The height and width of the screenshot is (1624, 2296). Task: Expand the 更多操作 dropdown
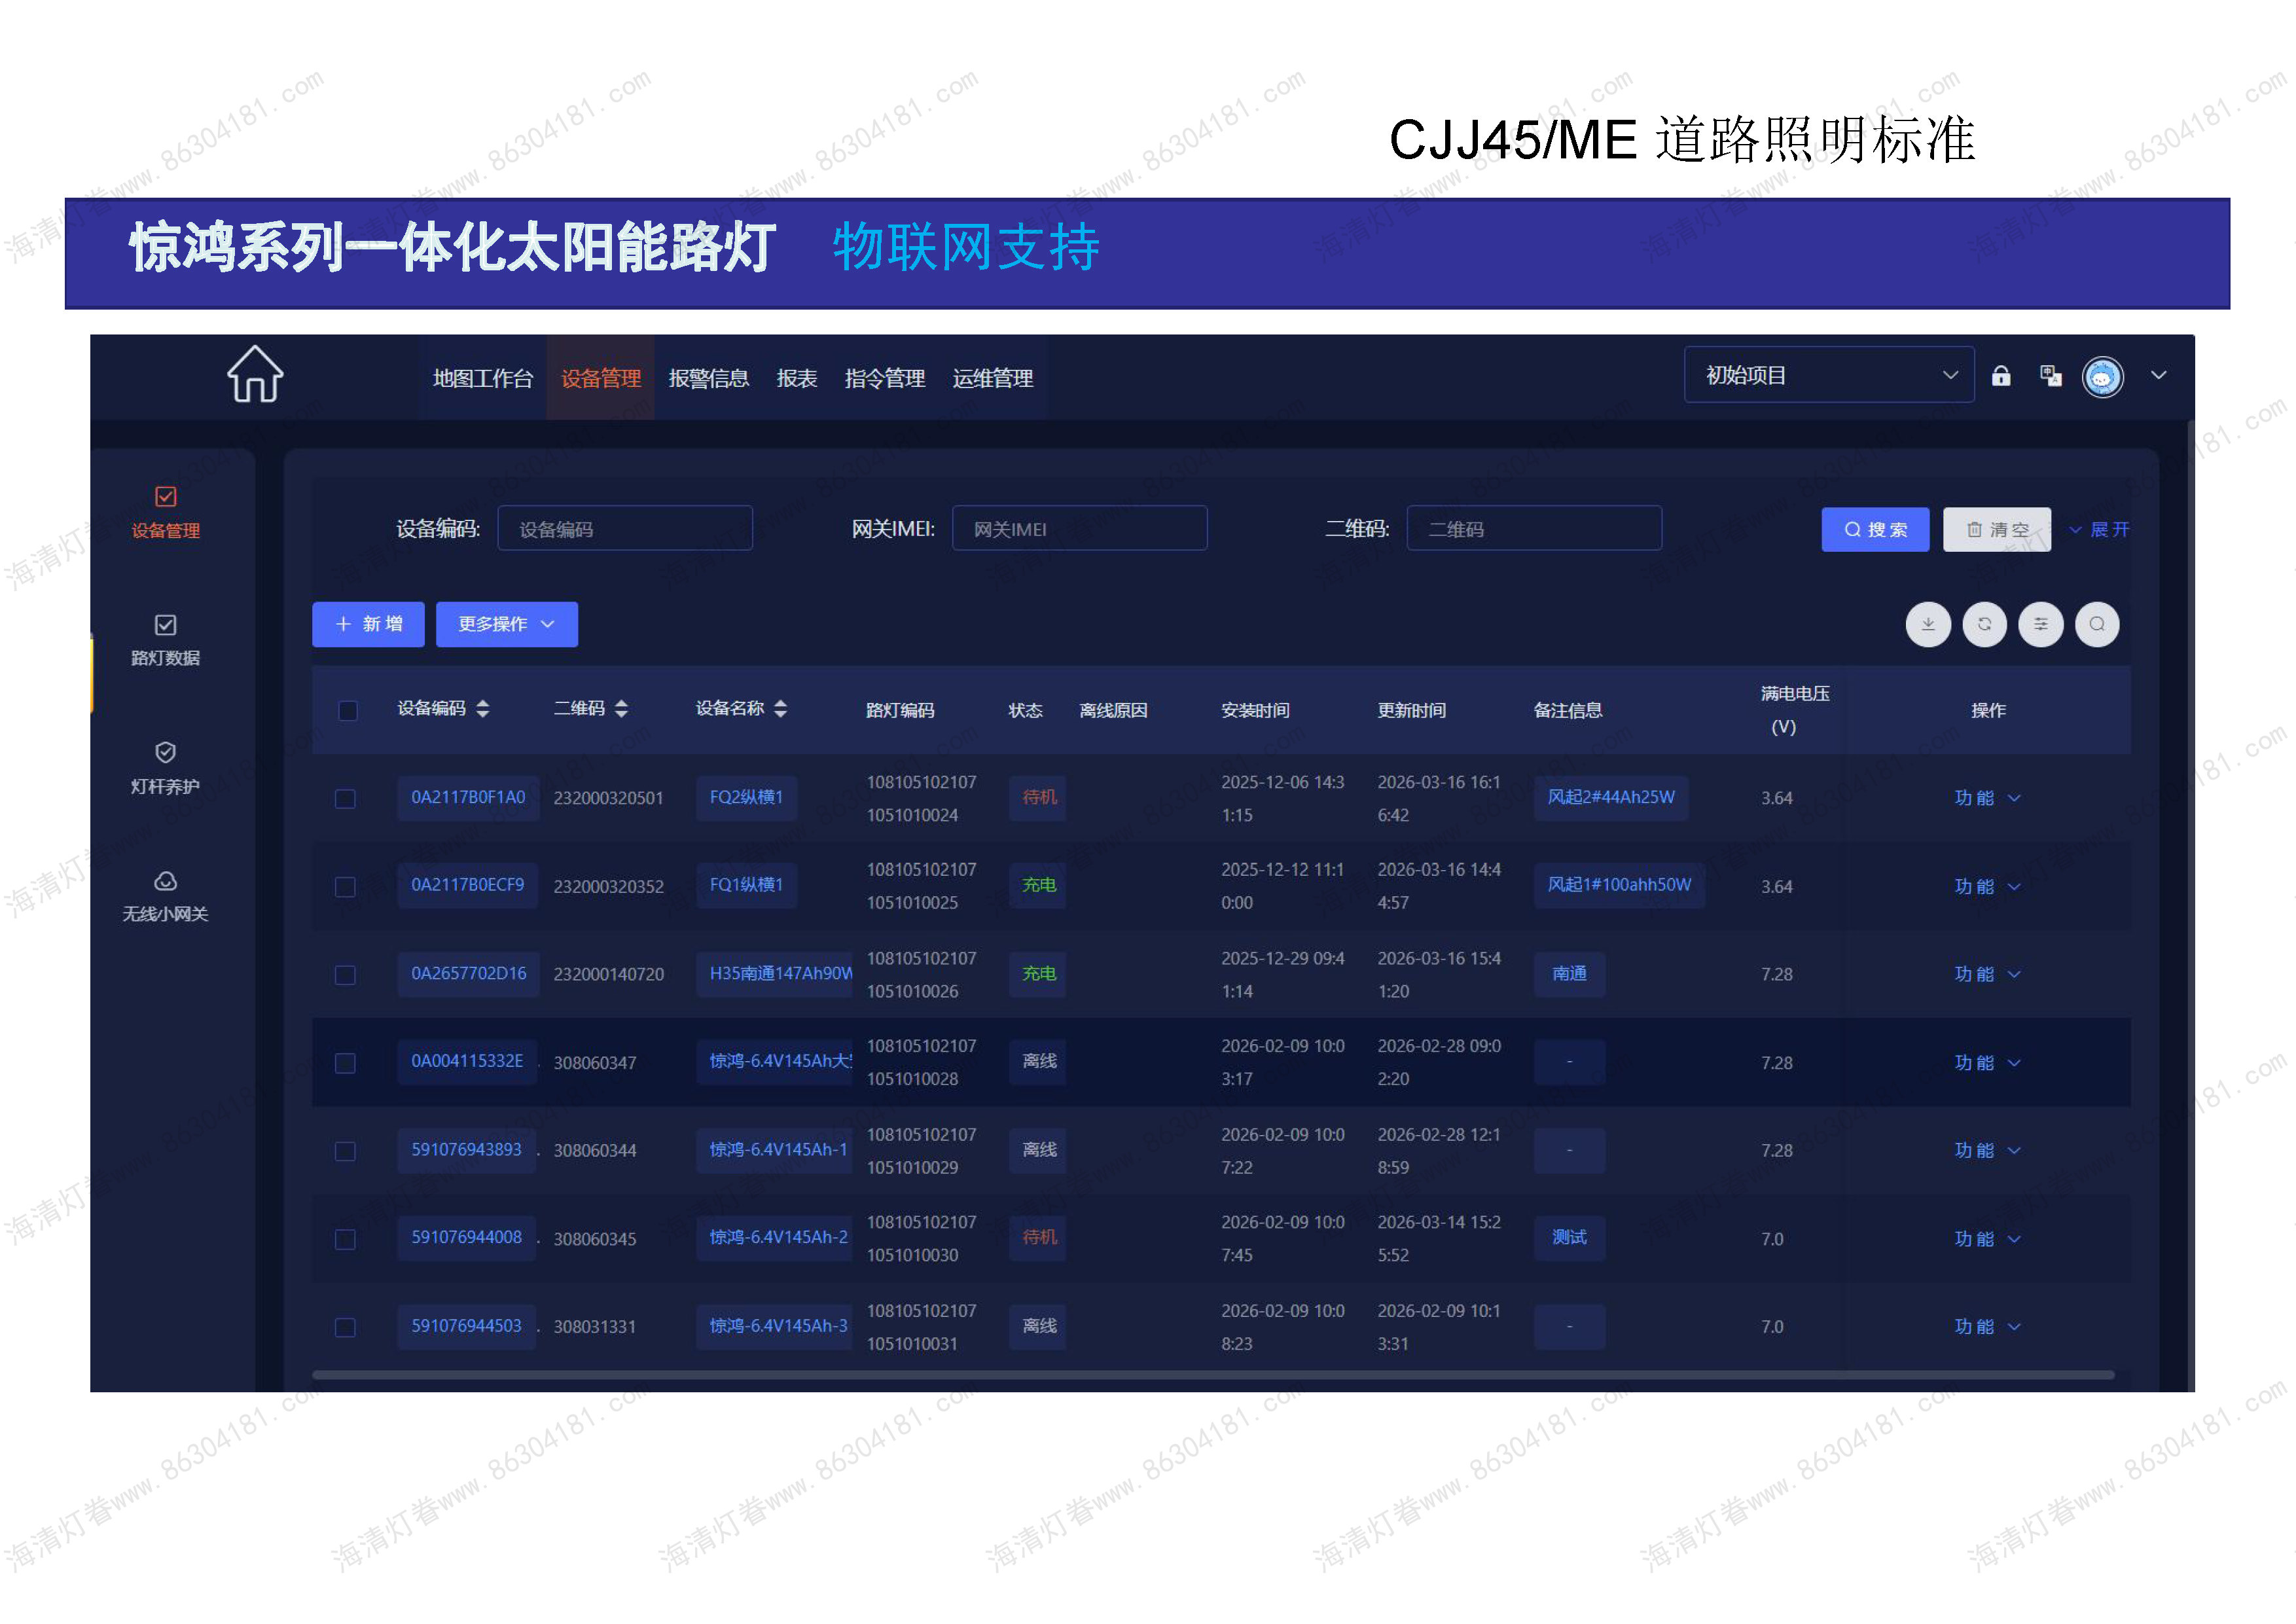[506, 624]
